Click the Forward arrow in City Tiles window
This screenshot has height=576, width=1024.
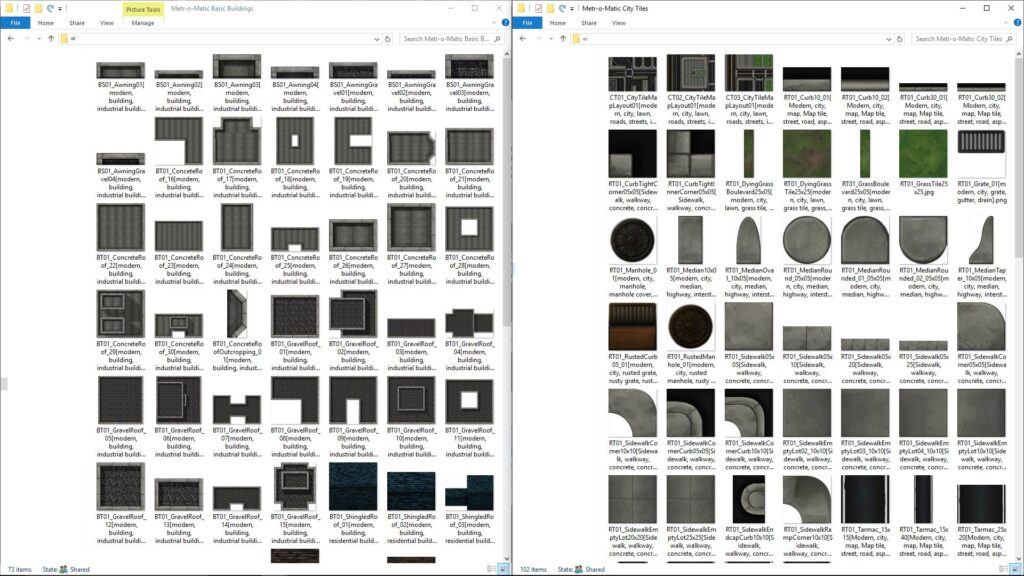coord(538,38)
